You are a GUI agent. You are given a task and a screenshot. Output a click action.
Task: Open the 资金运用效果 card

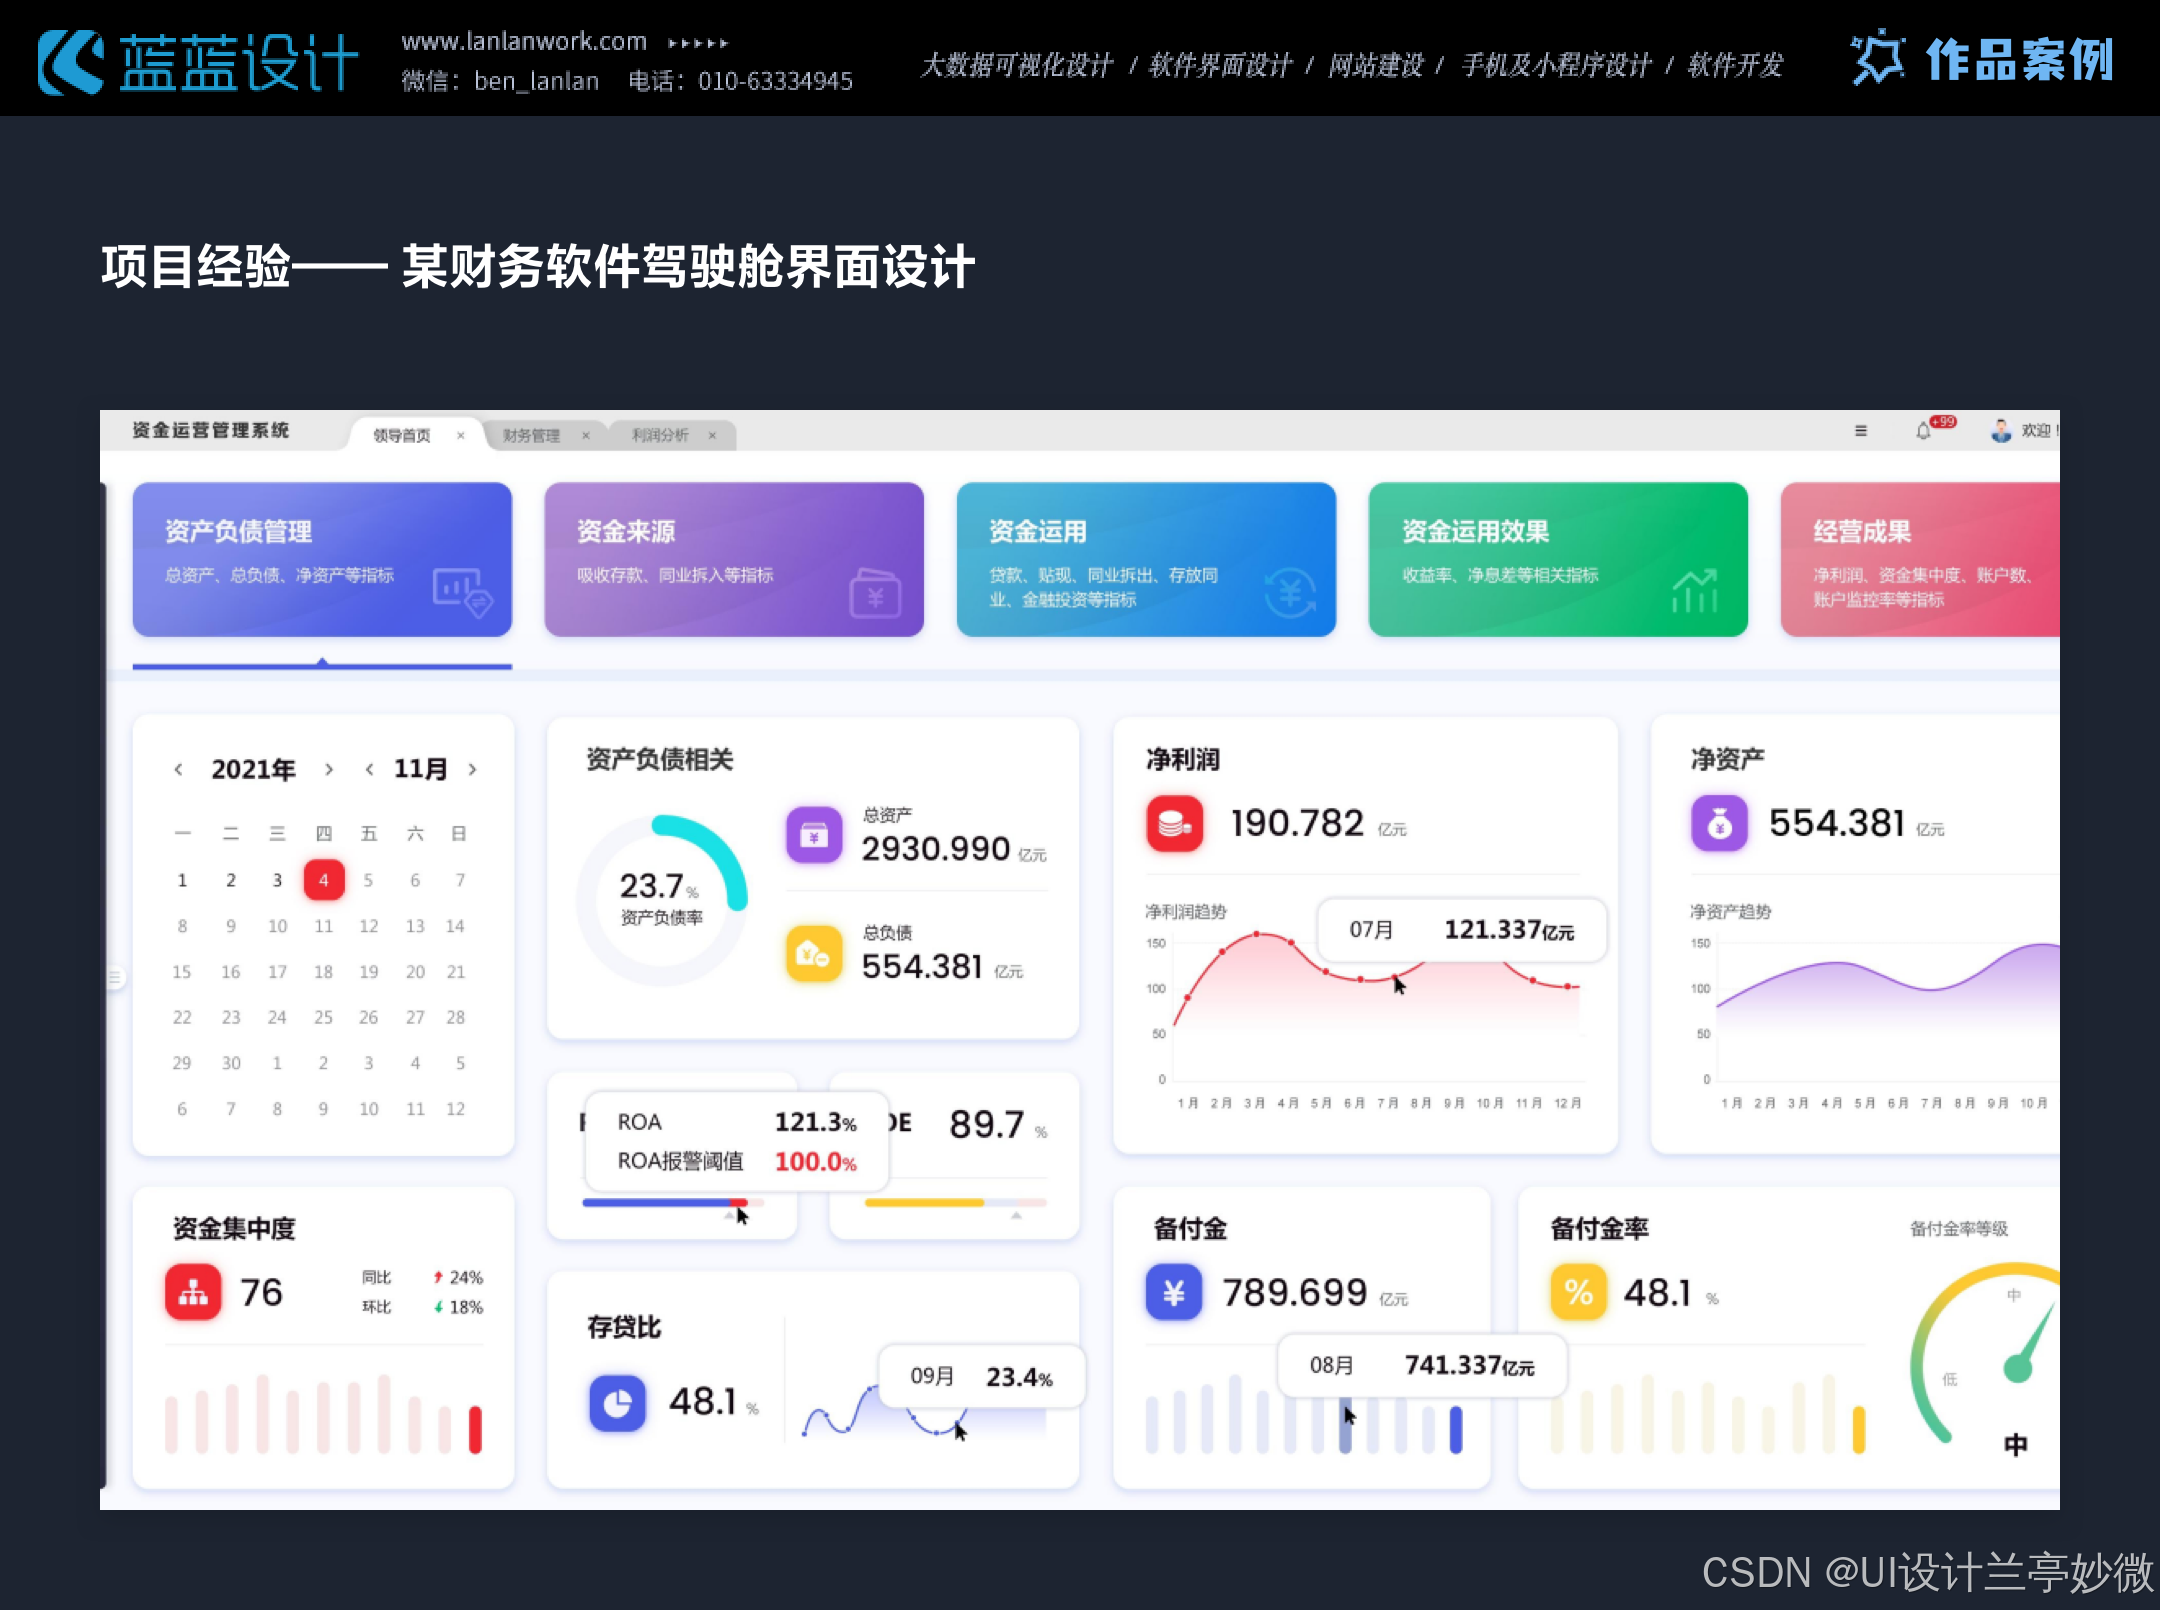(1557, 559)
